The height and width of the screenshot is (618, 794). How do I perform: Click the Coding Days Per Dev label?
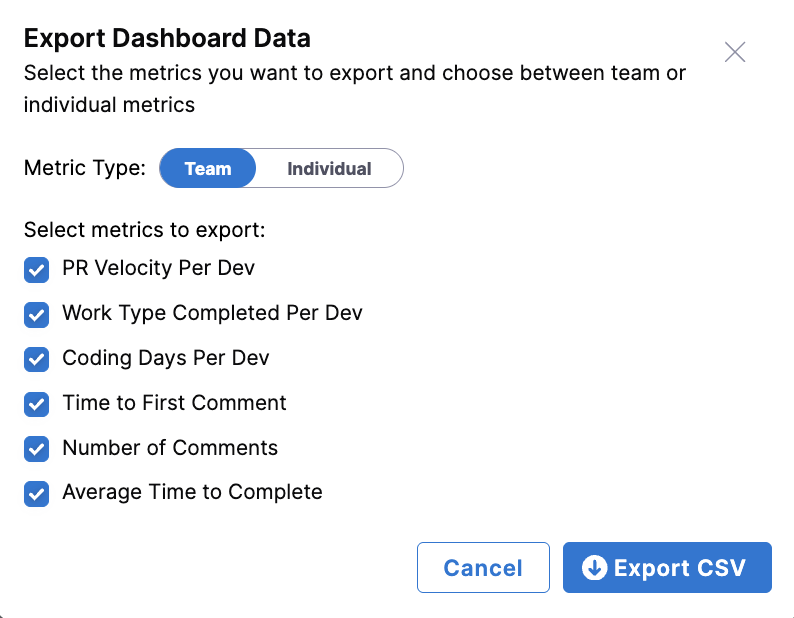[x=165, y=358]
